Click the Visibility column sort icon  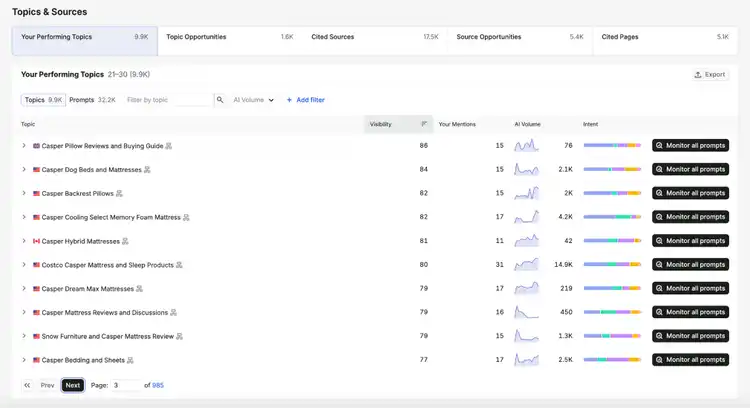click(x=424, y=124)
